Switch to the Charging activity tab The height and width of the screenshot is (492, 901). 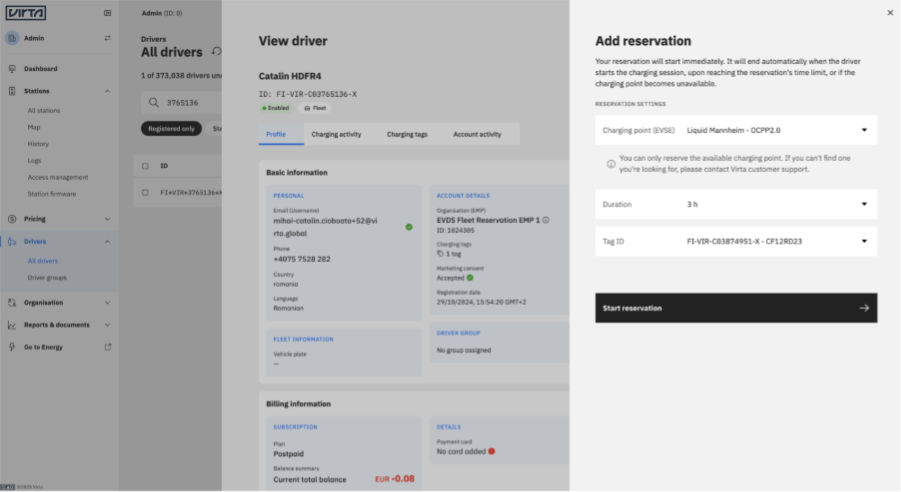(x=336, y=134)
